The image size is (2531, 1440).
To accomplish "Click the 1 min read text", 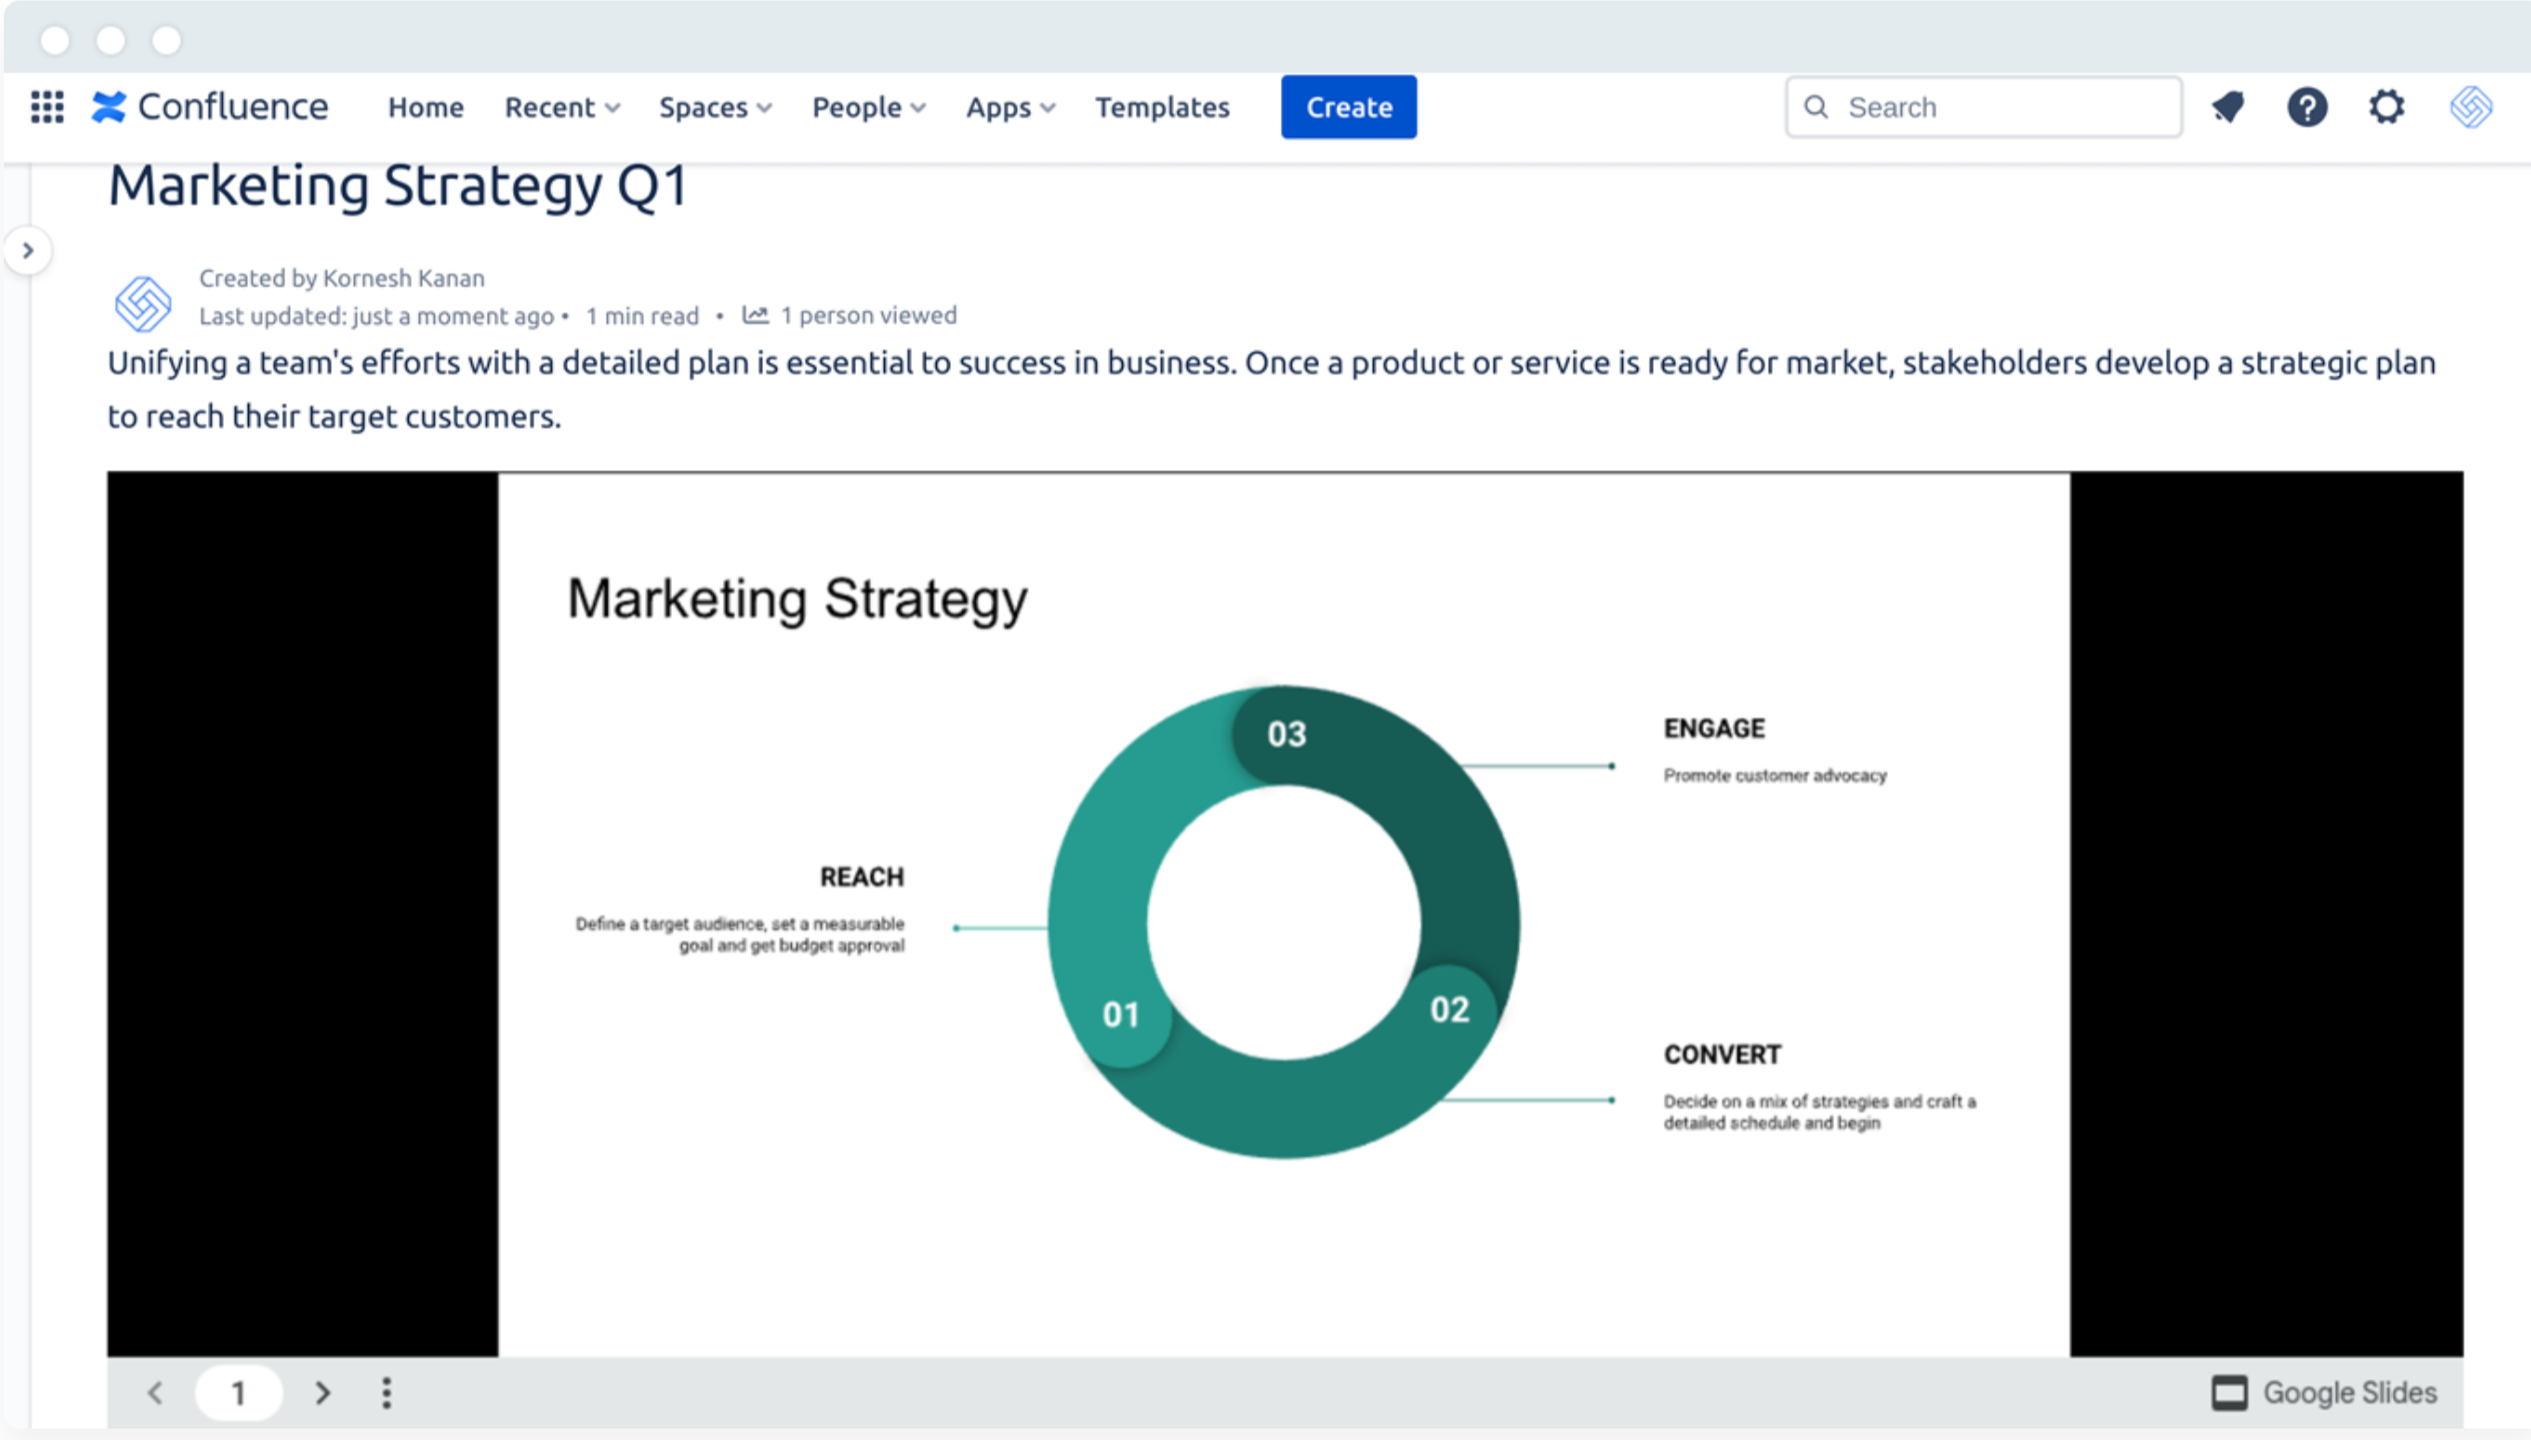I will pyautogui.click(x=642, y=316).
